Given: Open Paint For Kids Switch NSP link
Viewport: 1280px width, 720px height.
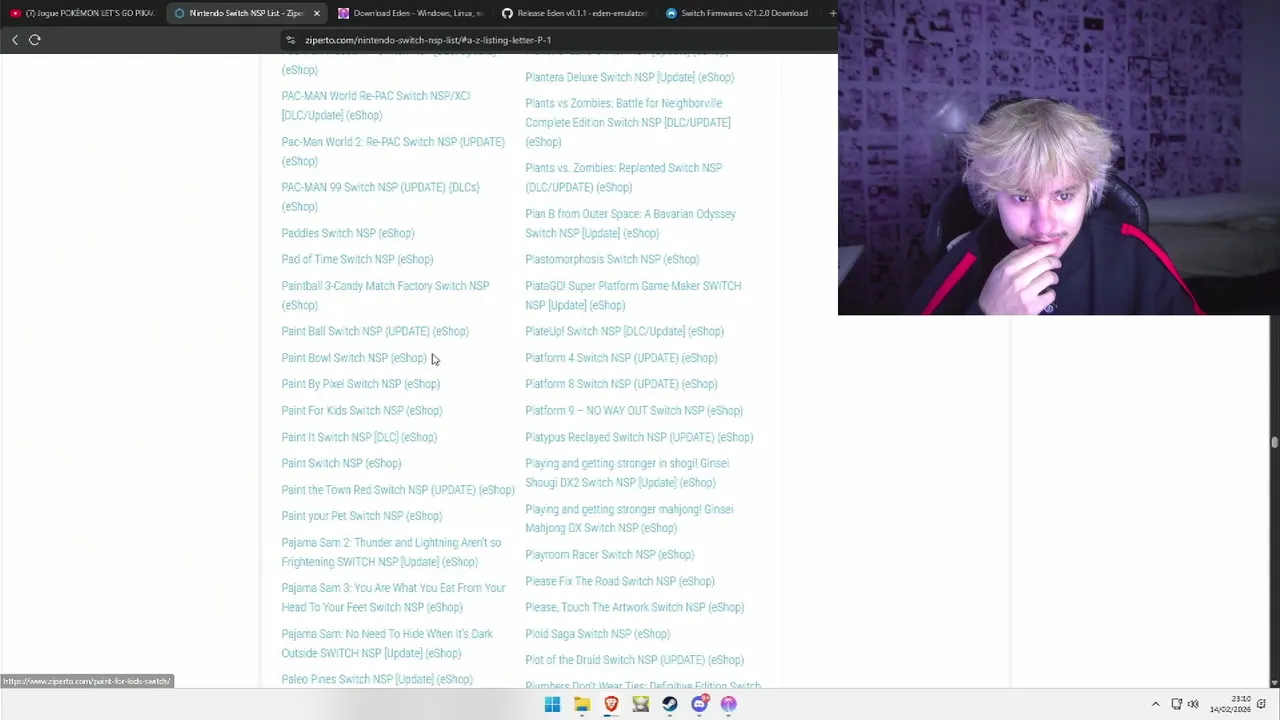Looking at the screenshot, I should tap(362, 411).
